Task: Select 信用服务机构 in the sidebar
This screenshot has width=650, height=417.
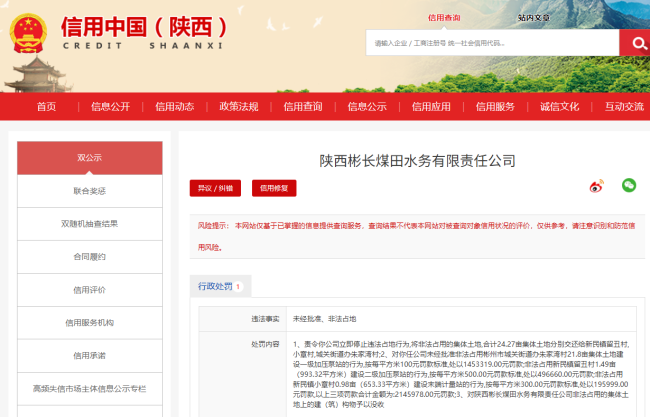Action: pos(90,323)
